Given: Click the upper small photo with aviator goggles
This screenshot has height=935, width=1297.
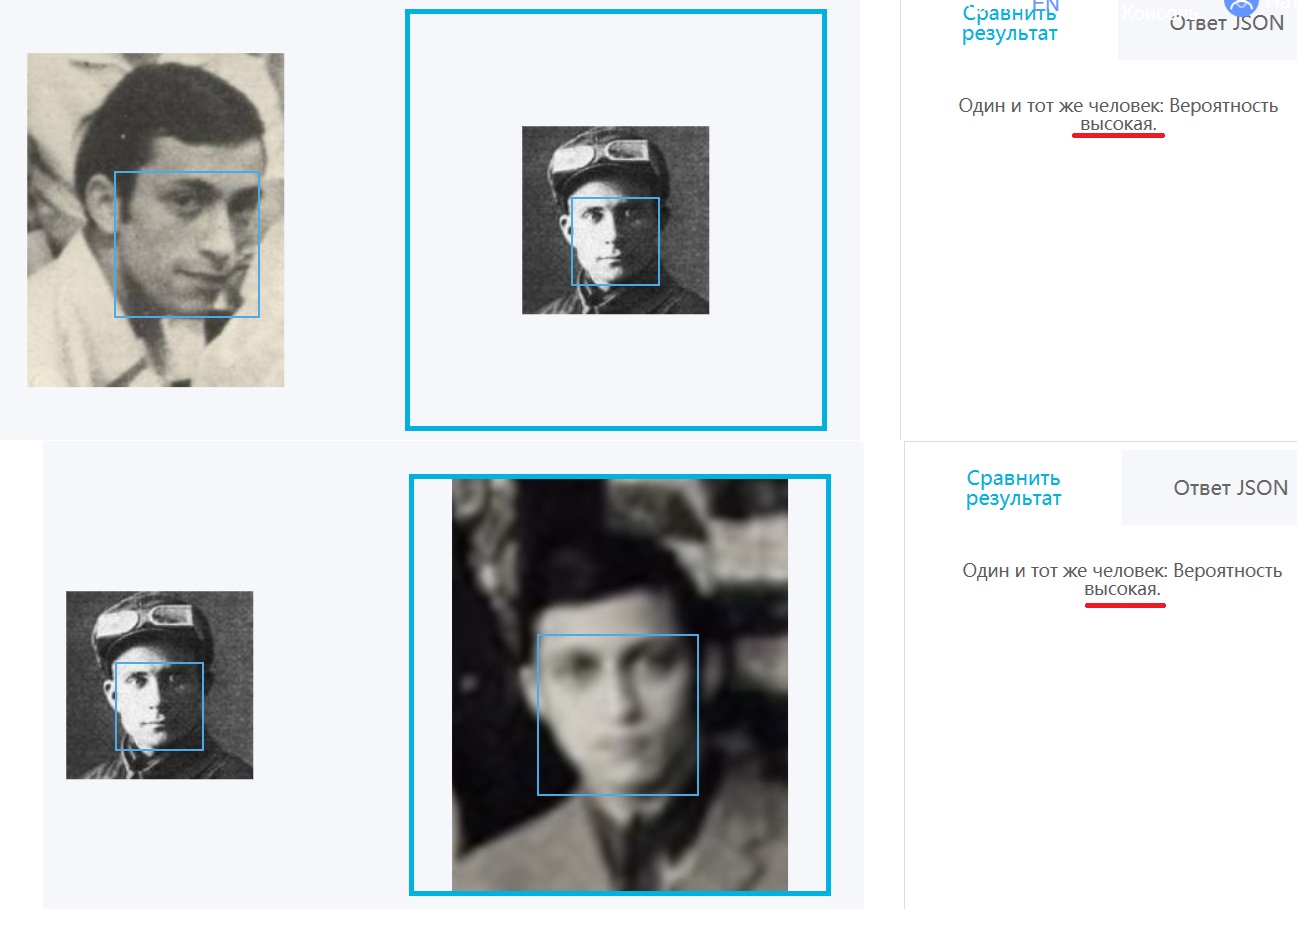Looking at the screenshot, I should point(615,220).
